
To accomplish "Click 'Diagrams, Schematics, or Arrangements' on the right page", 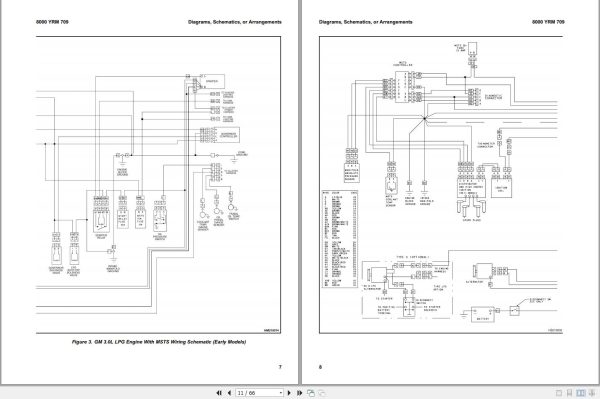I will [x=366, y=22].
